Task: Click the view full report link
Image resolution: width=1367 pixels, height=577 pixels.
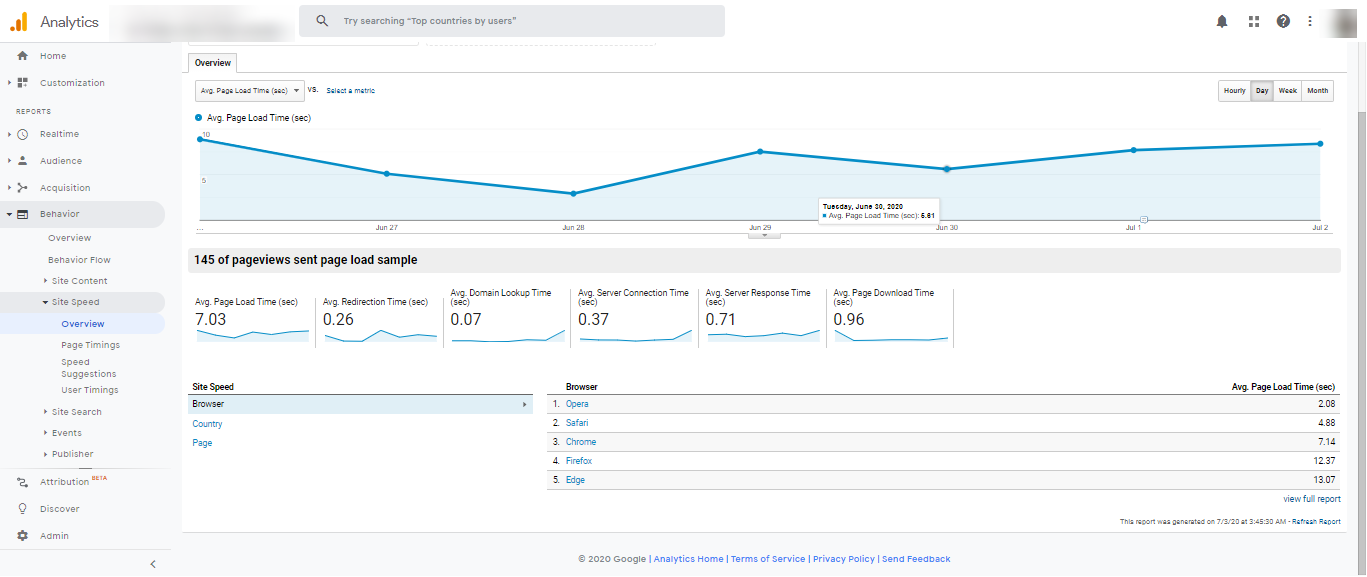Action: 1313,498
